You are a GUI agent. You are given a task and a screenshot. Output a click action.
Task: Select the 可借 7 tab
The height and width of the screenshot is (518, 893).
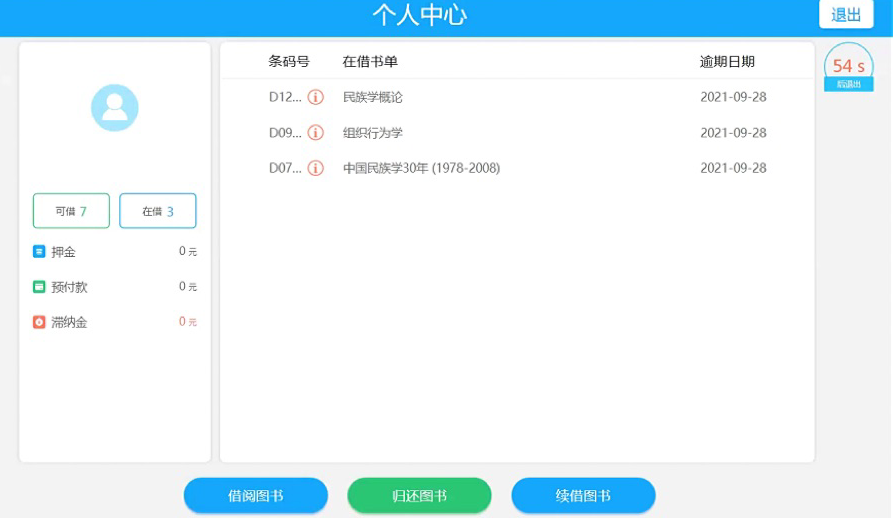71,211
